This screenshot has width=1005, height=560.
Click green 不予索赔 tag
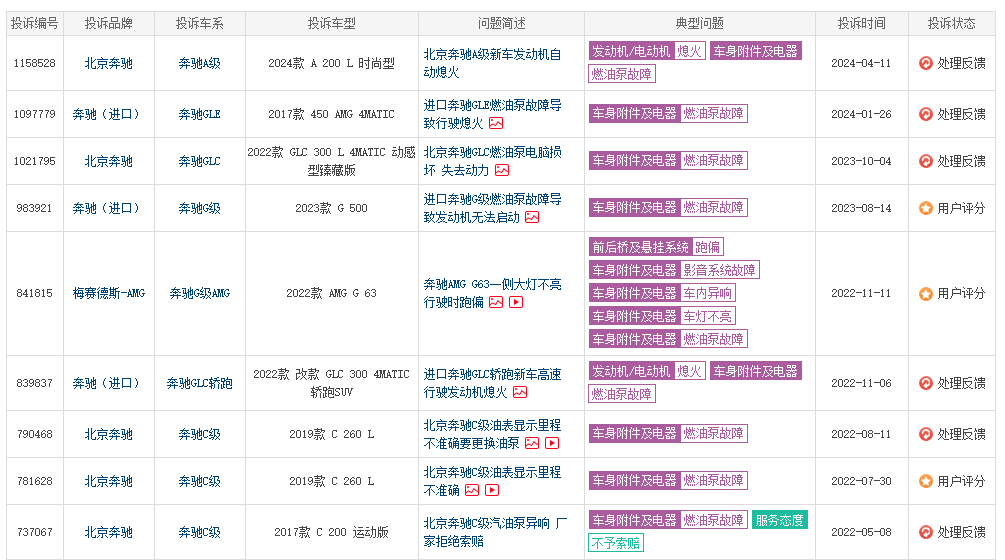coord(616,543)
